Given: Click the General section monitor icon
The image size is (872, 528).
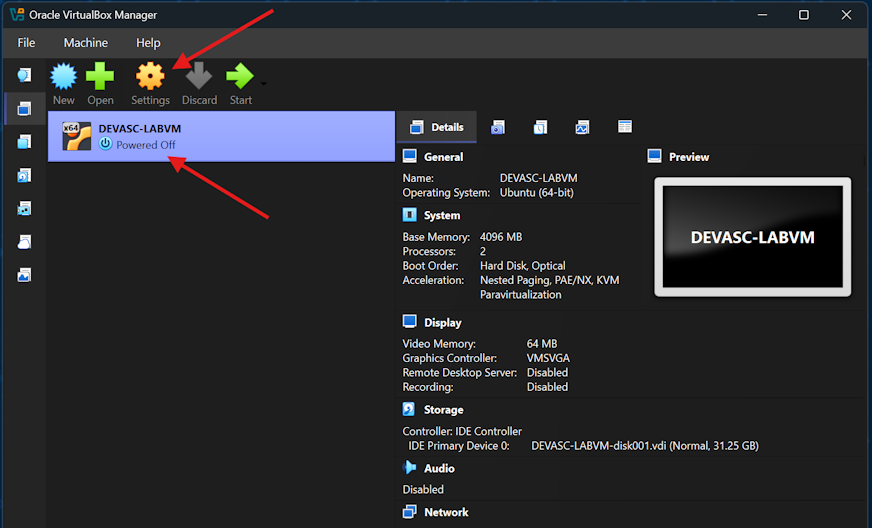Looking at the screenshot, I should click(410, 156).
